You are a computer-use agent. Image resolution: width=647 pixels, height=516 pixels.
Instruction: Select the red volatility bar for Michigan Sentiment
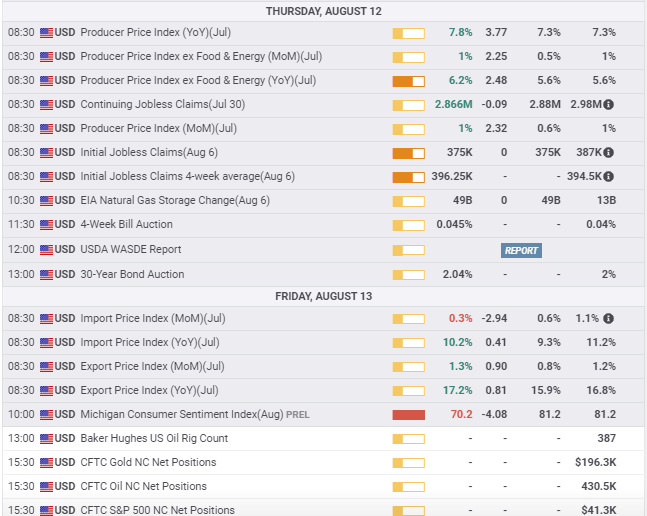(x=409, y=415)
